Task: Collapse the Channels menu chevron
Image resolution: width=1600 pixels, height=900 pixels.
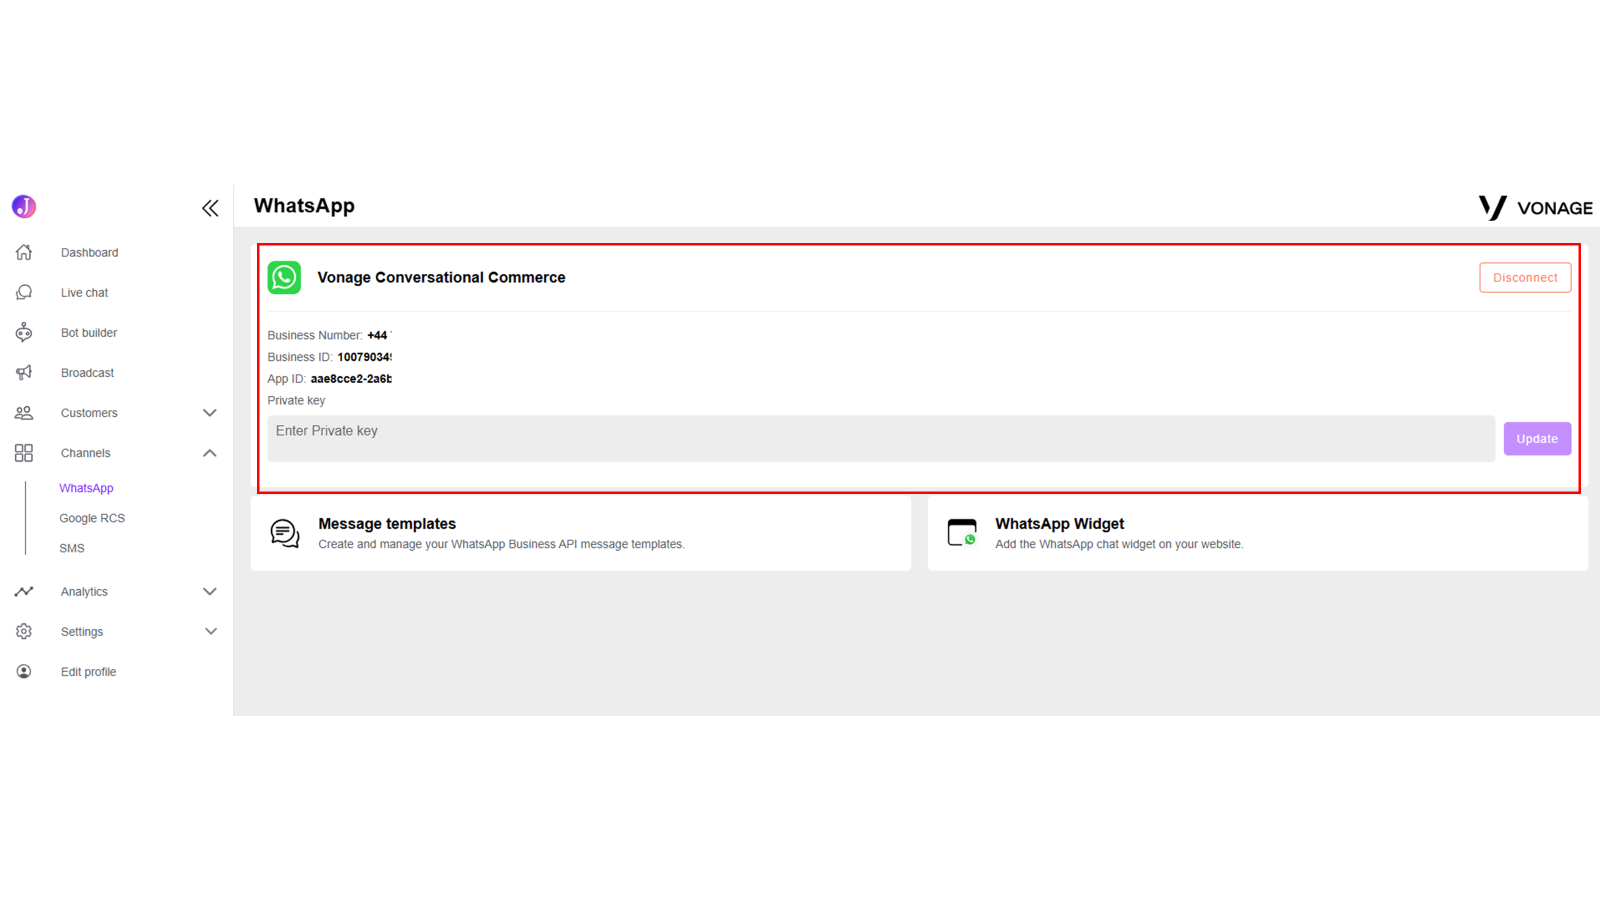Action: pyautogui.click(x=210, y=453)
